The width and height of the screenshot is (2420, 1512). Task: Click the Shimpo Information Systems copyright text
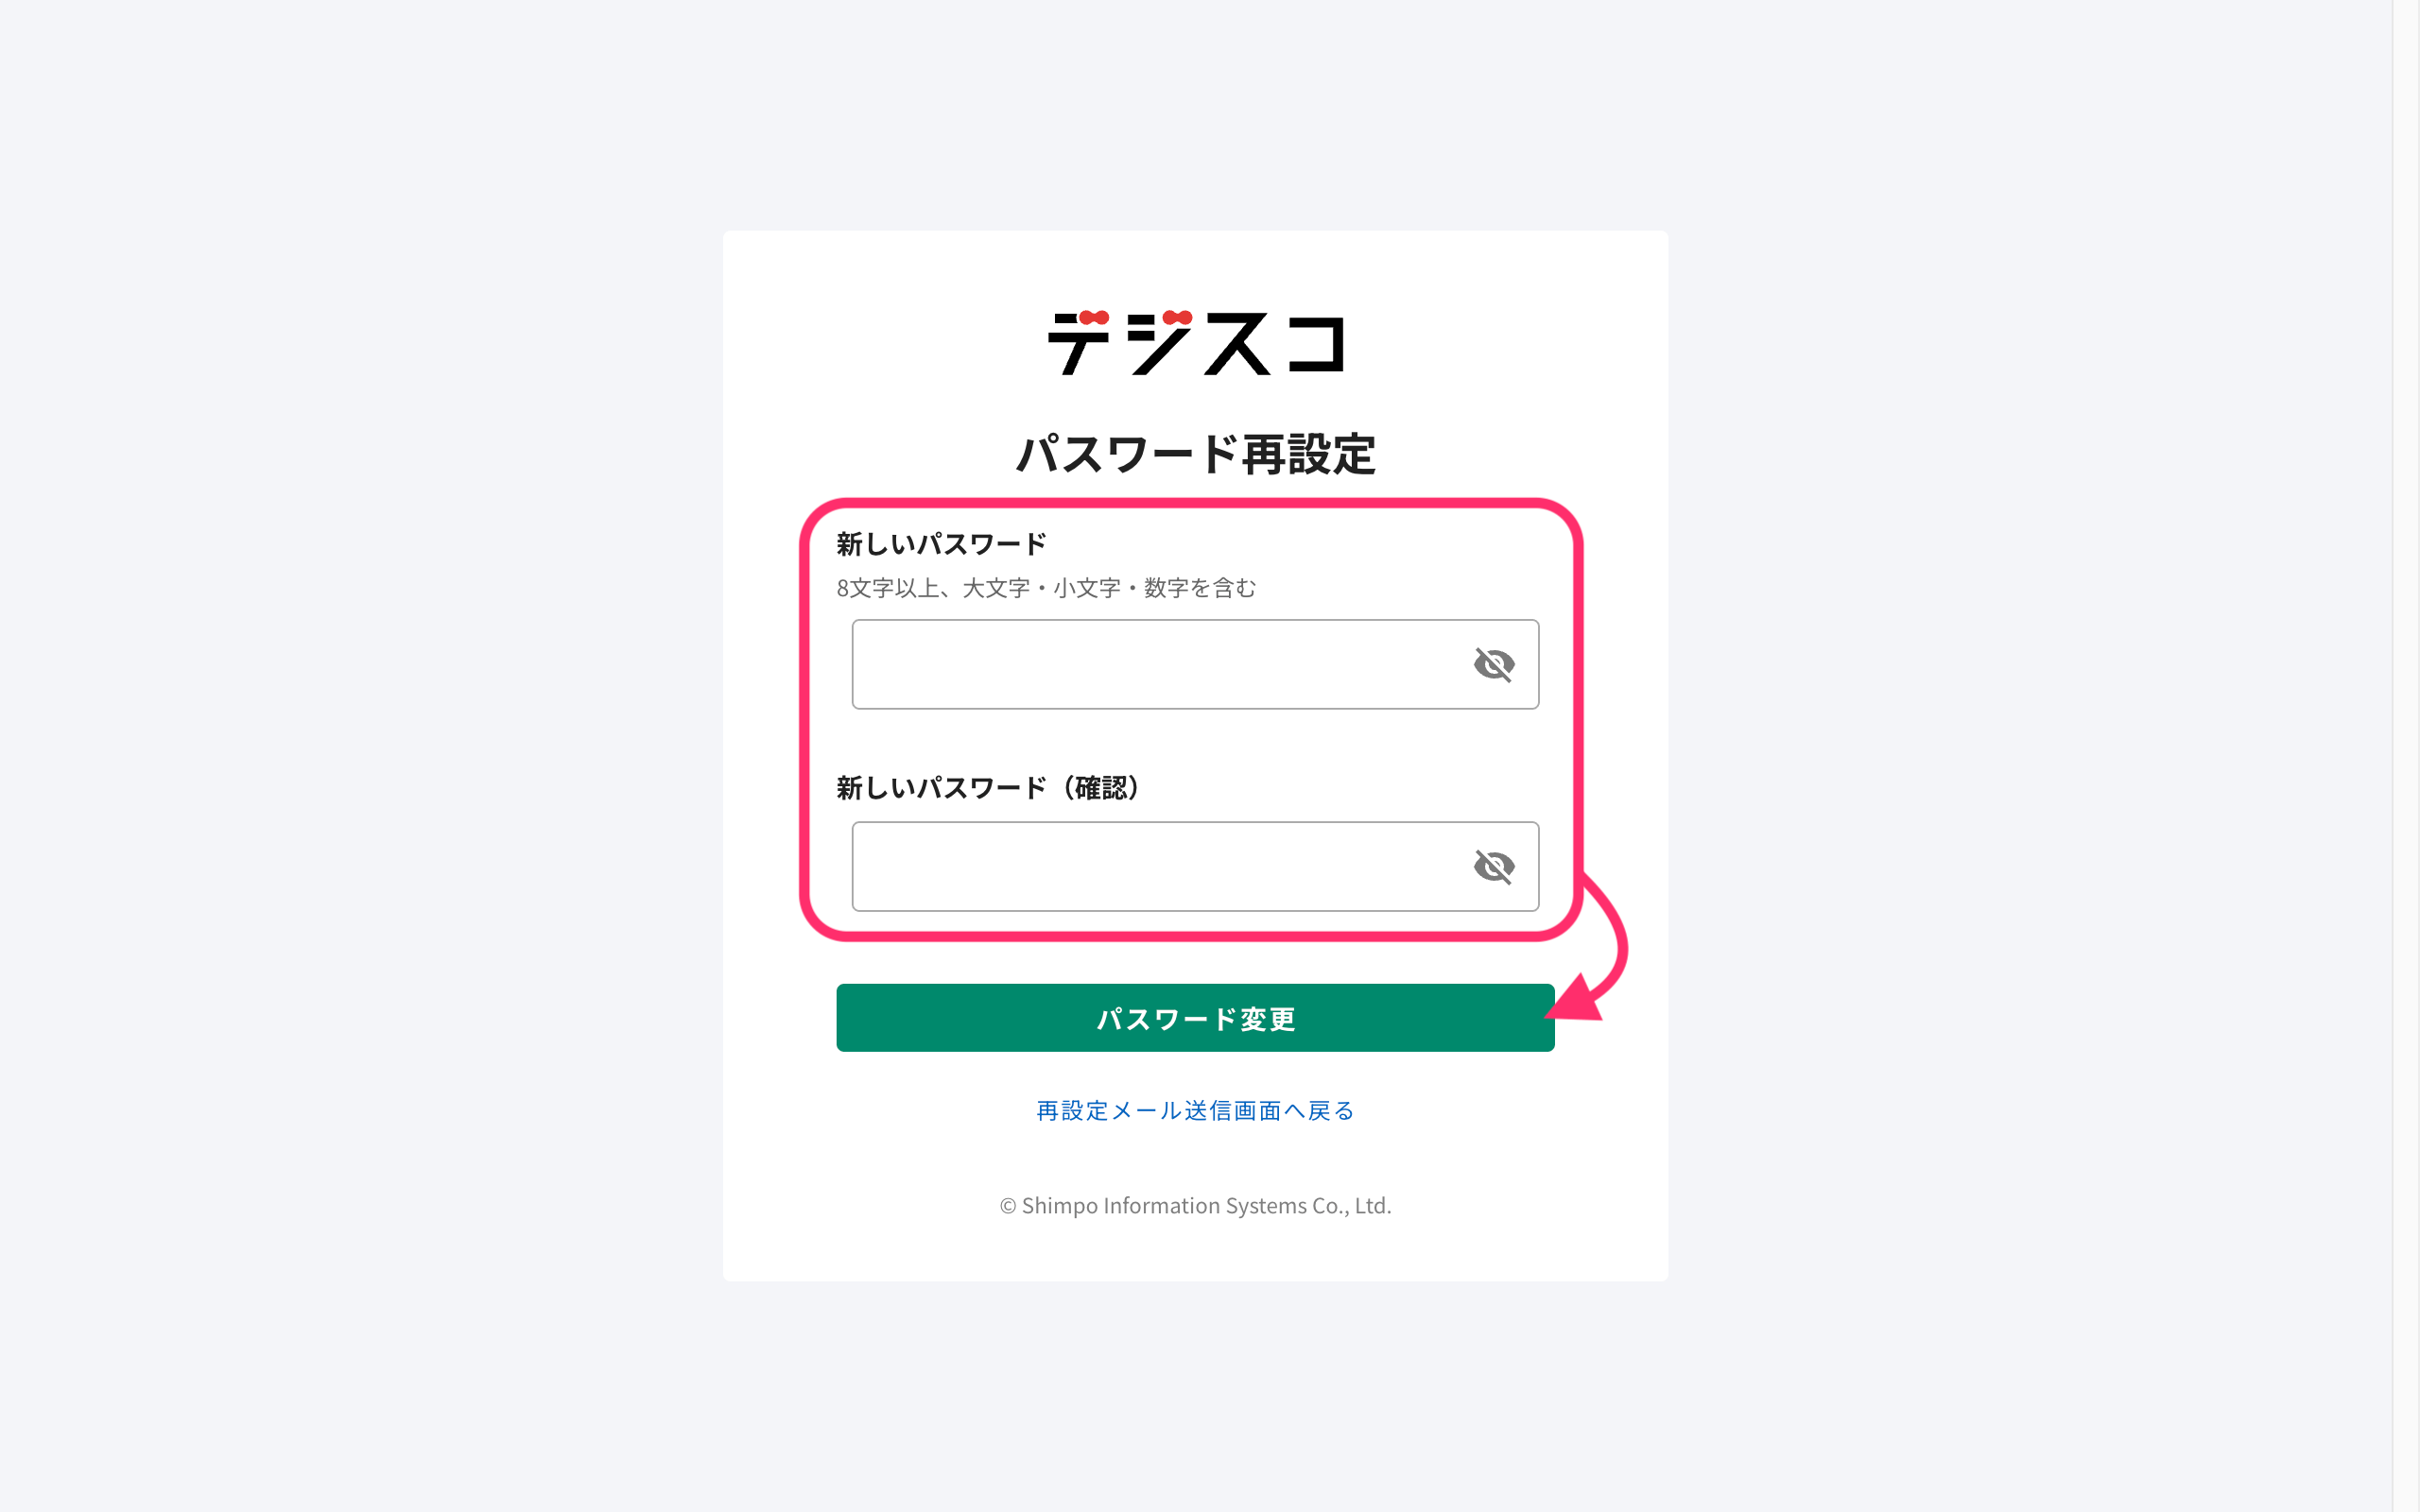click(x=1194, y=1206)
